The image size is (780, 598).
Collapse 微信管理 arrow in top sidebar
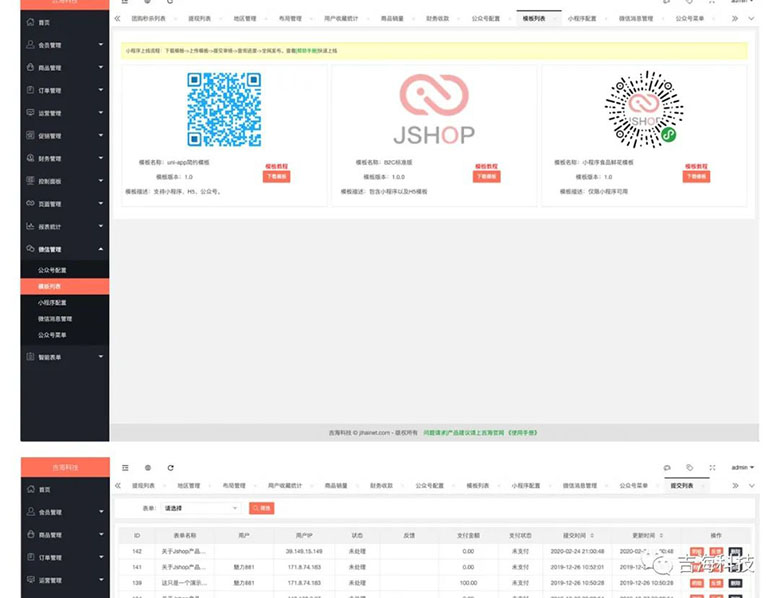(100, 249)
